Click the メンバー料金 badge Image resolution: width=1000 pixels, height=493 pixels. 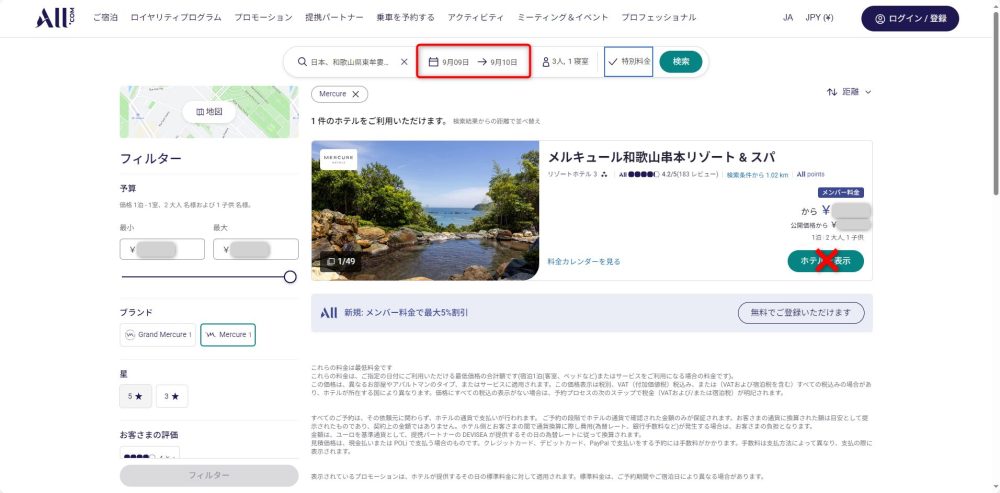(x=841, y=192)
